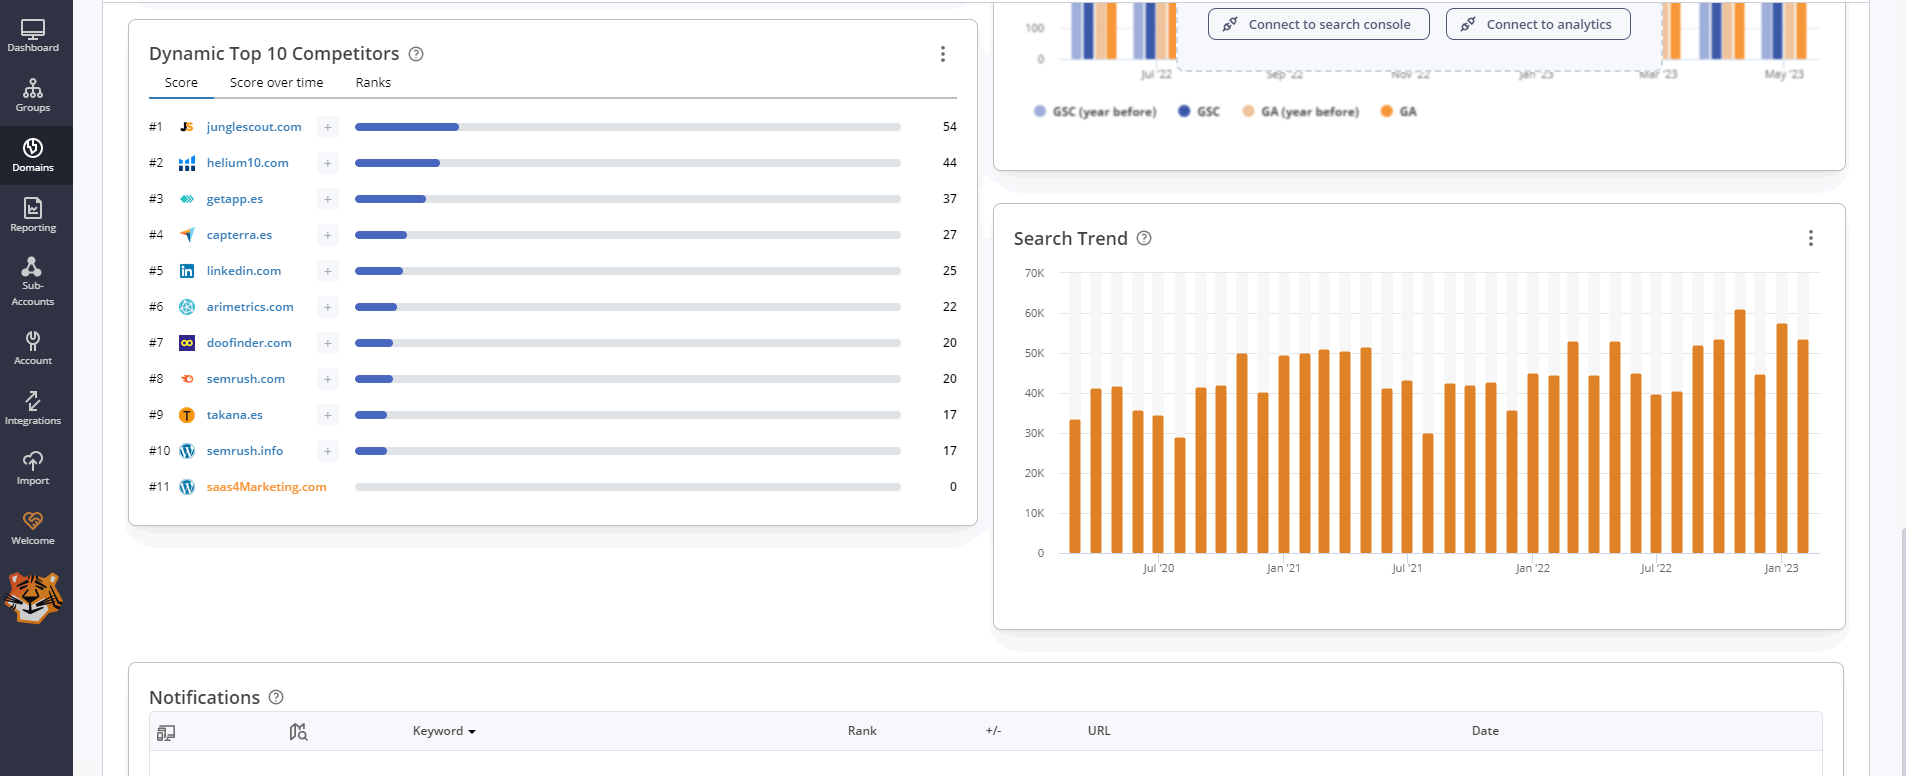Open Dashboard in the sidebar
Screen dimensions: 1906x776
pyautogui.click(x=33, y=36)
